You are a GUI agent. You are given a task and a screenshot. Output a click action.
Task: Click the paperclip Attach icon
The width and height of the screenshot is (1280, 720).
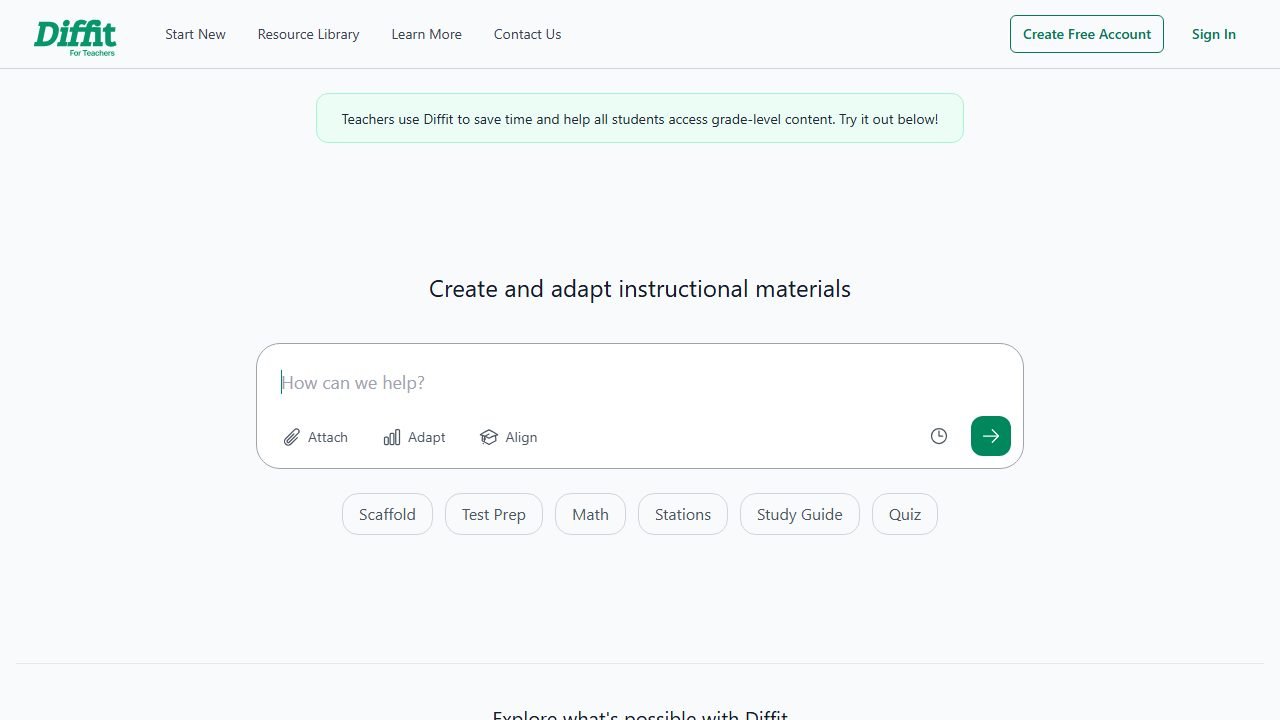[292, 437]
